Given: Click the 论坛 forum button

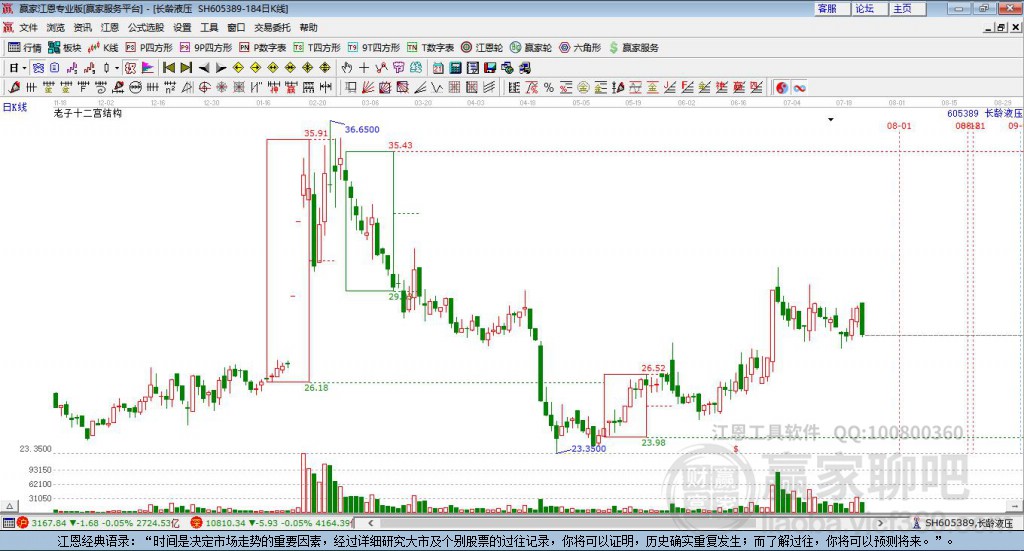Looking at the screenshot, I should 869,8.
